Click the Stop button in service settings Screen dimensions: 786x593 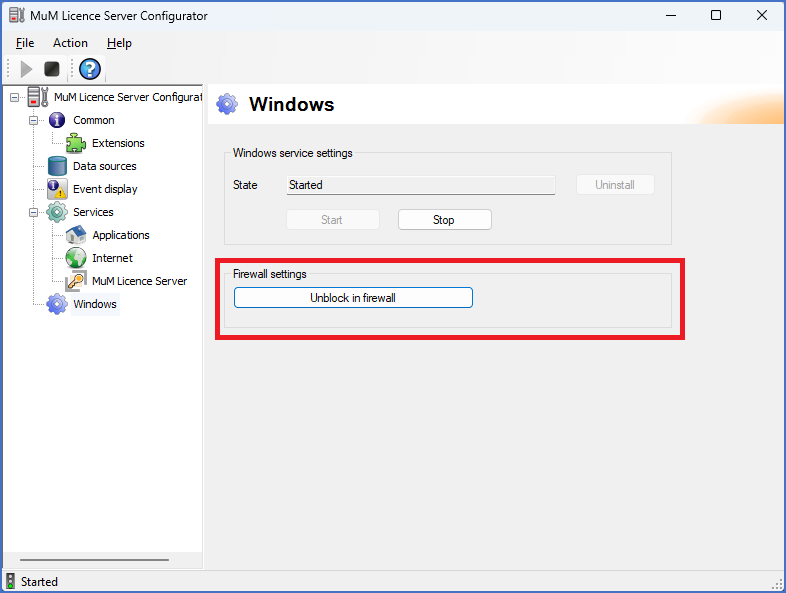point(445,220)
